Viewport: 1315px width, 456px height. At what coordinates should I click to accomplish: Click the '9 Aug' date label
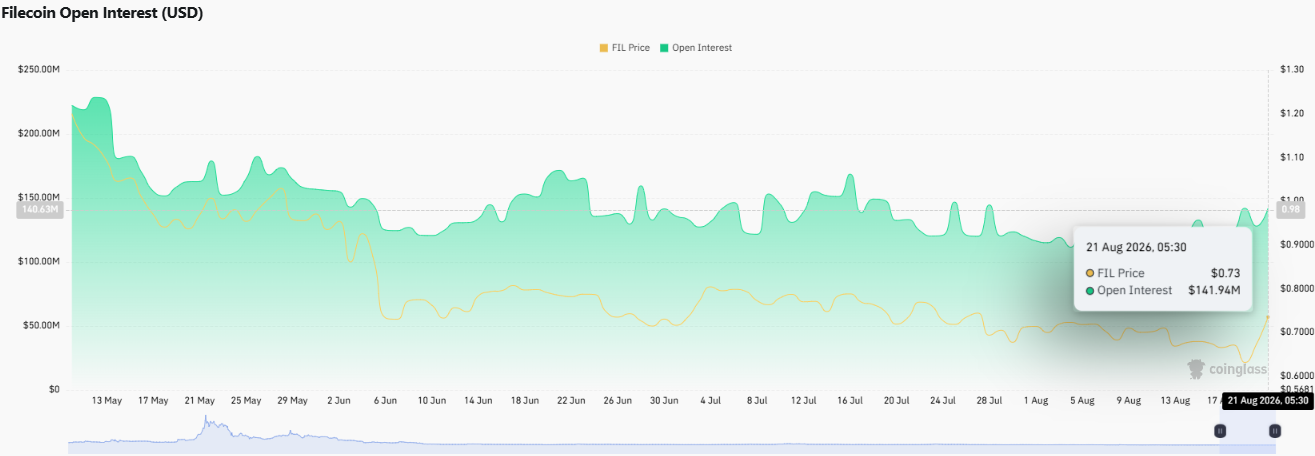point(1128,400)
